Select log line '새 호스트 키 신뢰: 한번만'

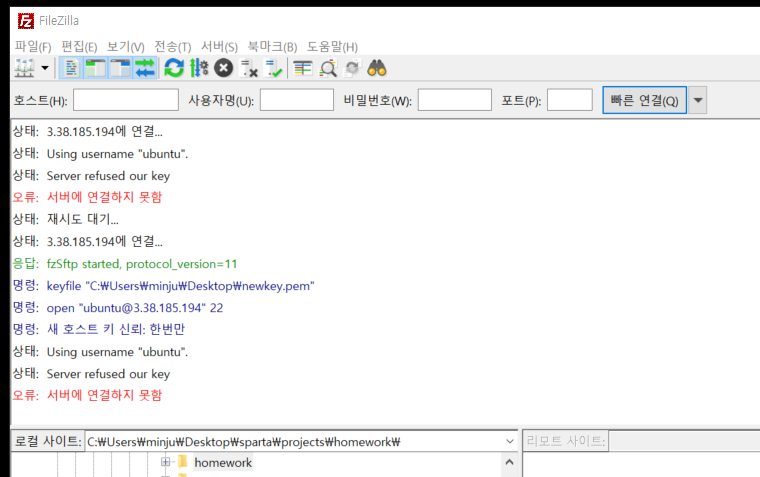116,329
